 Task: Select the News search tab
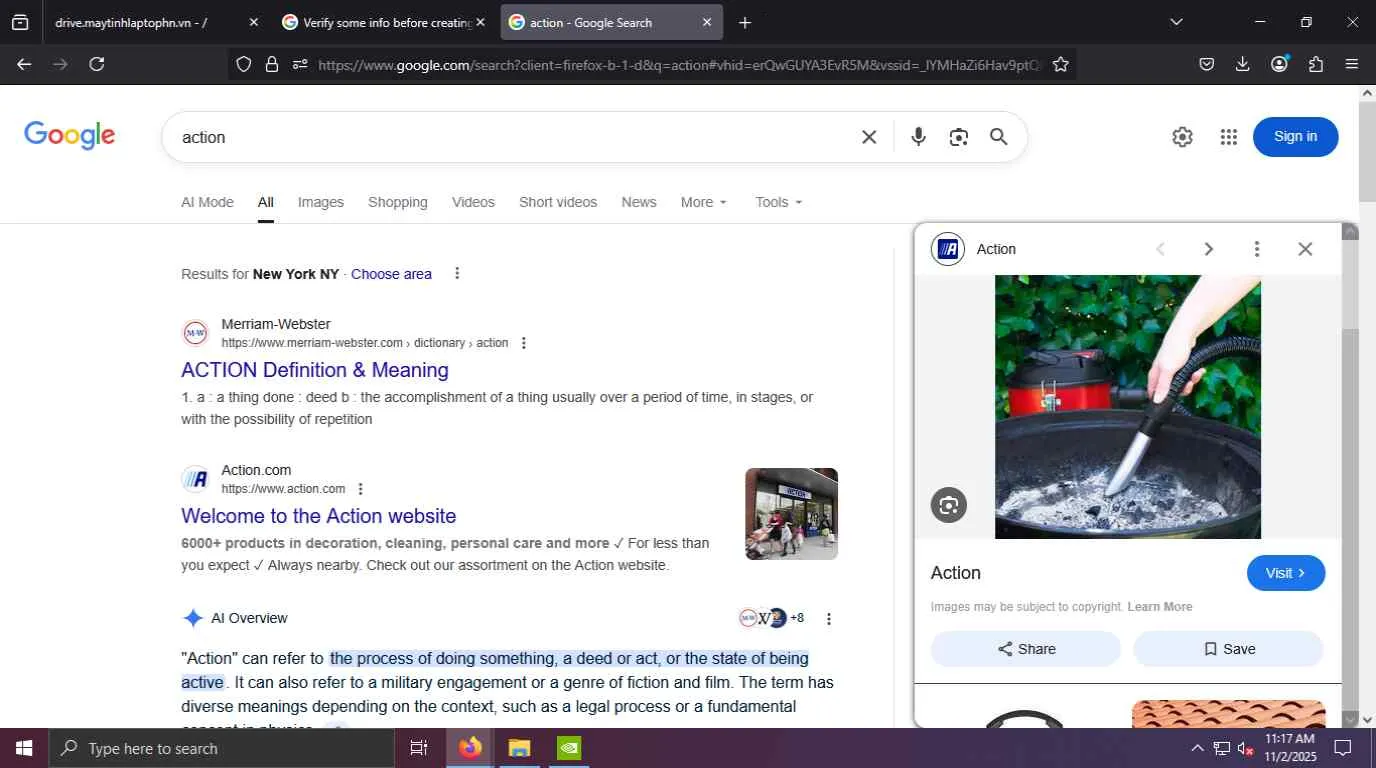[639, 202]
